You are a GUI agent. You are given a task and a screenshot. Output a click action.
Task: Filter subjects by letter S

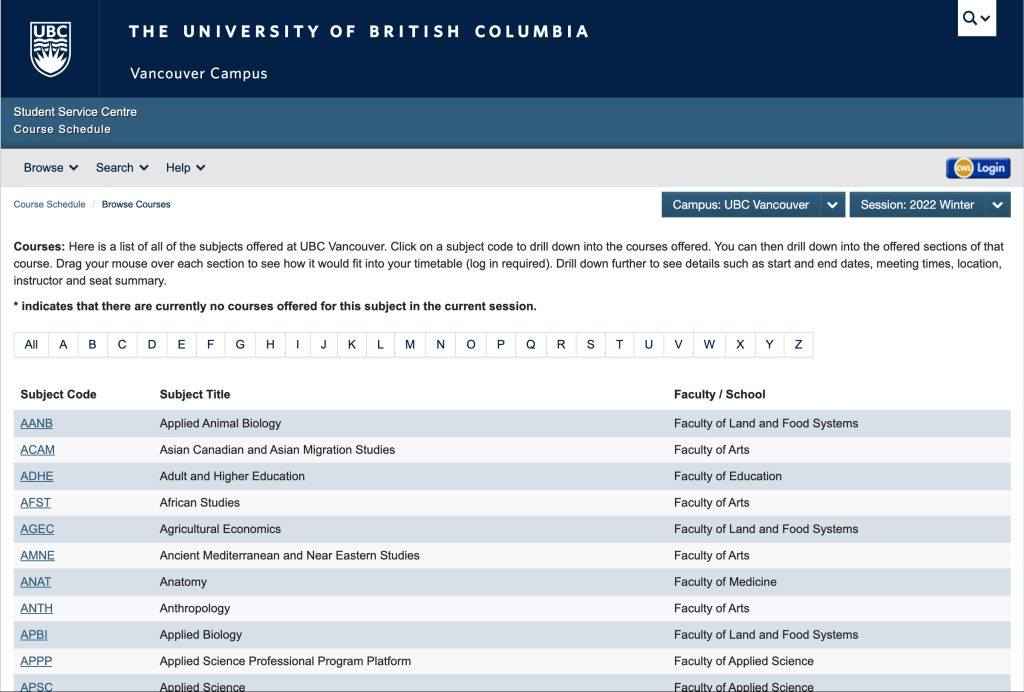click(x=590, y=345)
